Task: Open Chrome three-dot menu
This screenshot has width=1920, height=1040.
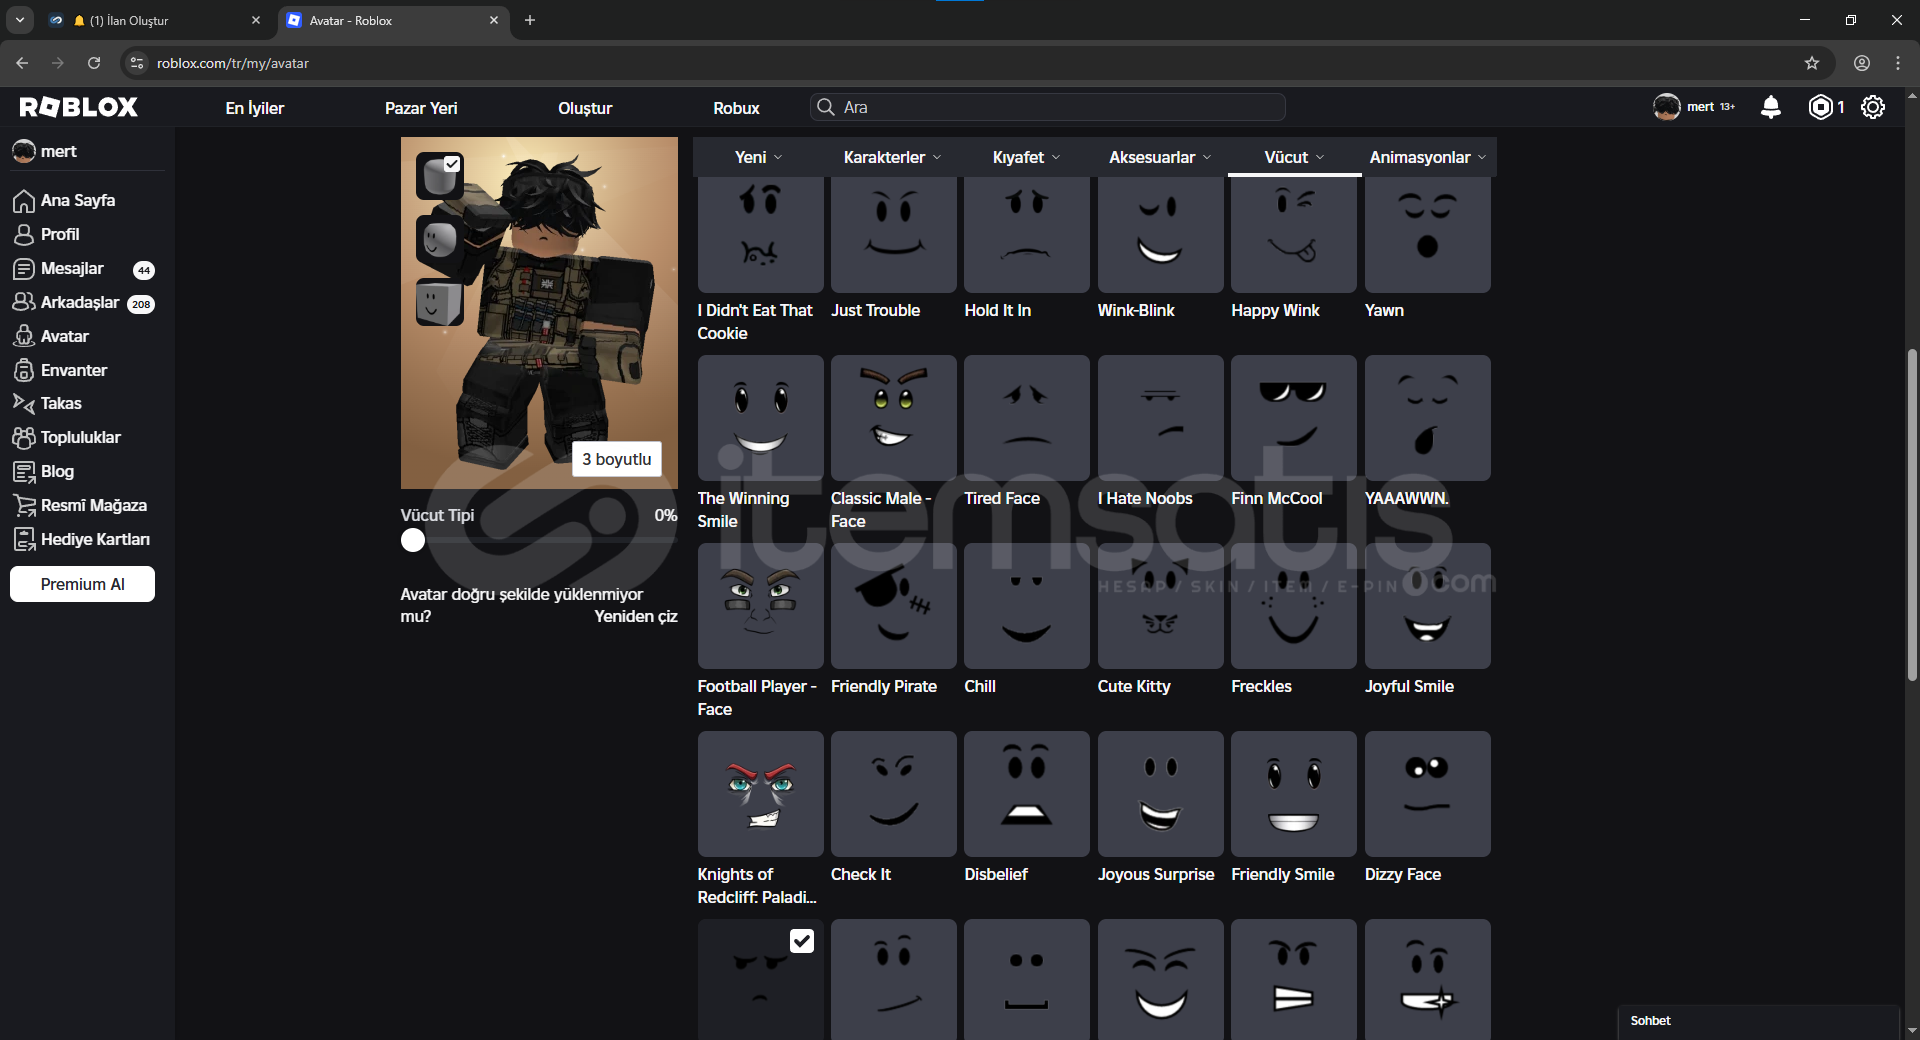Action: click(1898, 63)
